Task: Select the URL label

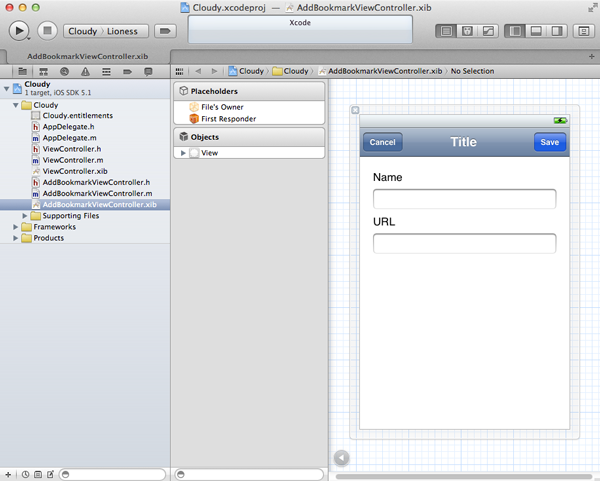Action: click(384, 222)
